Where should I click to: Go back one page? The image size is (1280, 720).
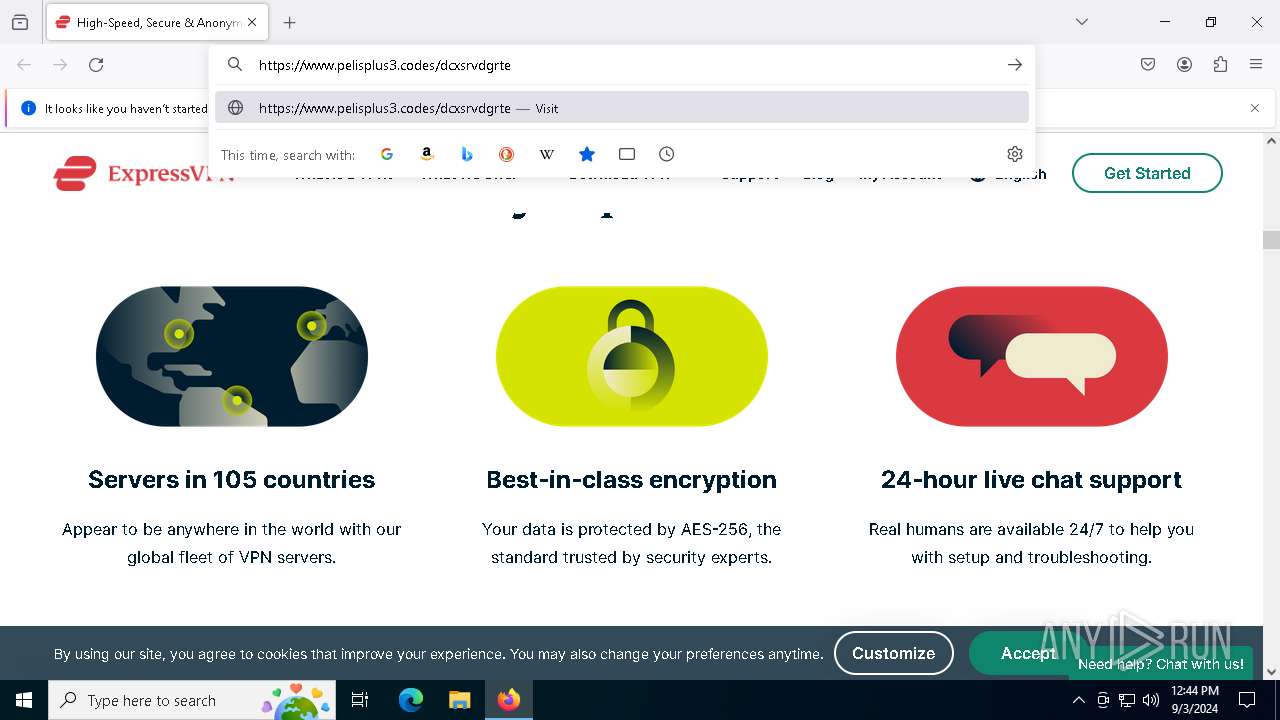coord(24,65)
